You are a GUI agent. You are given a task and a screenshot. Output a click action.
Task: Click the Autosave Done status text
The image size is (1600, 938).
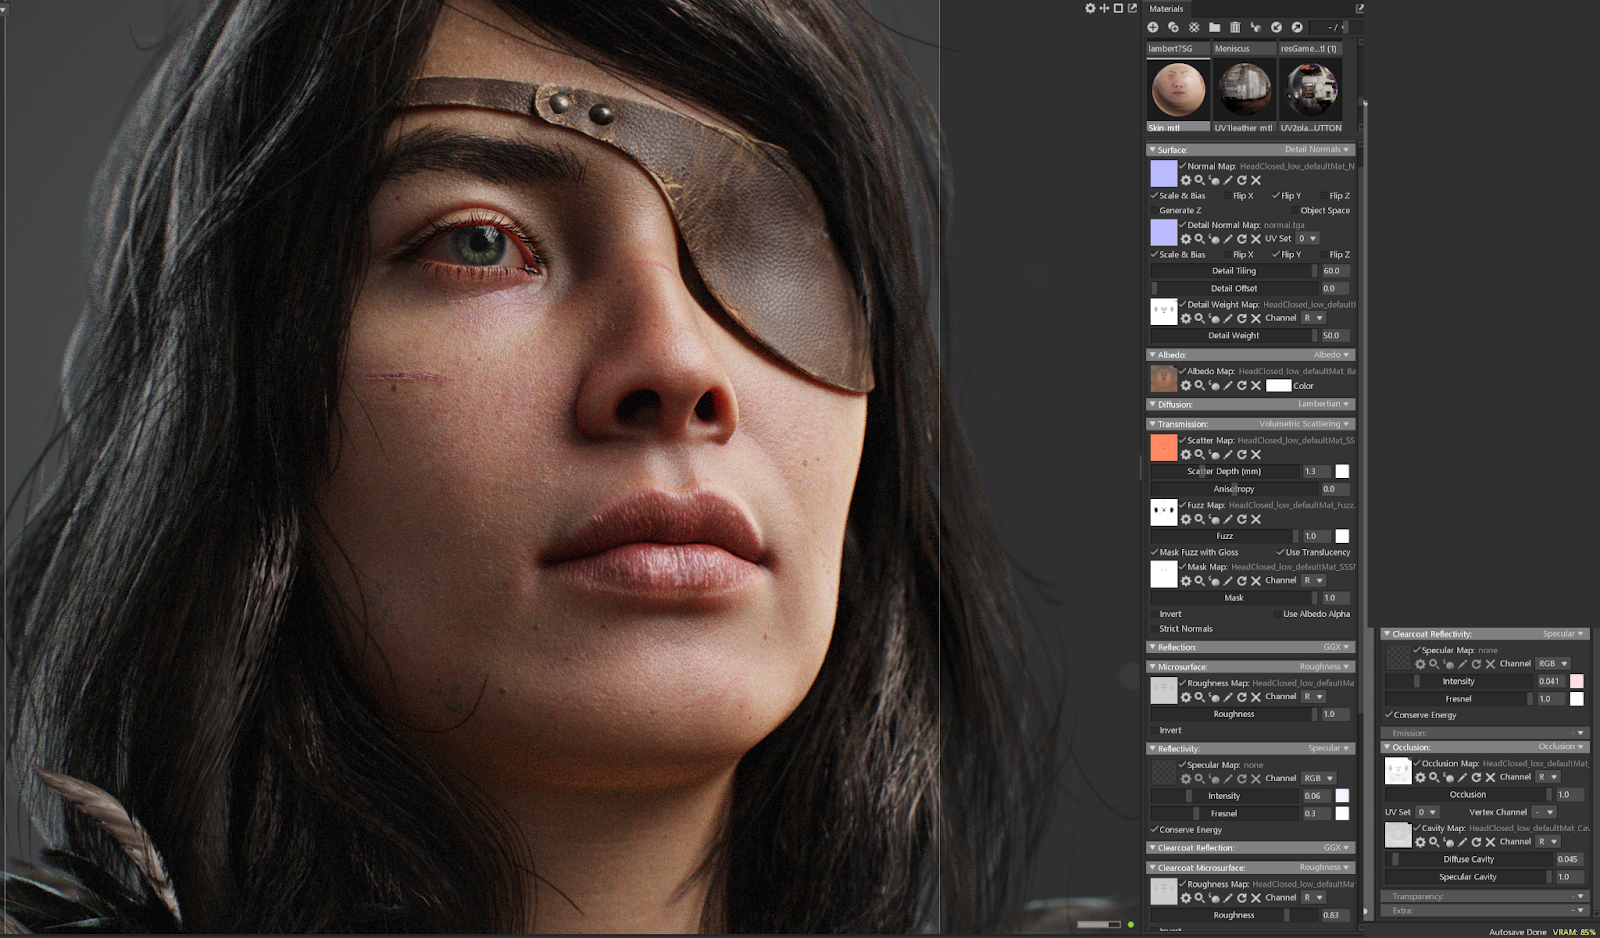point(1518,932)
